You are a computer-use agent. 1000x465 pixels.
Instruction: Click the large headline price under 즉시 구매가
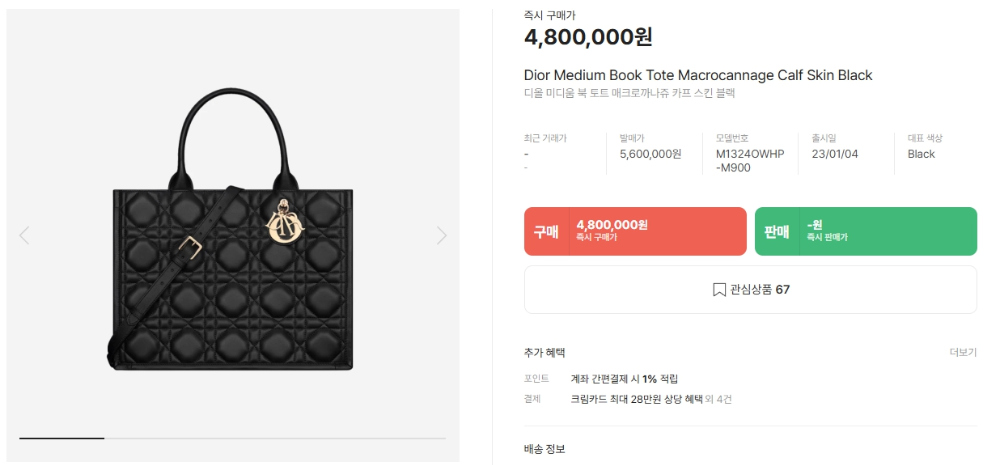click(x=588, y=38)
